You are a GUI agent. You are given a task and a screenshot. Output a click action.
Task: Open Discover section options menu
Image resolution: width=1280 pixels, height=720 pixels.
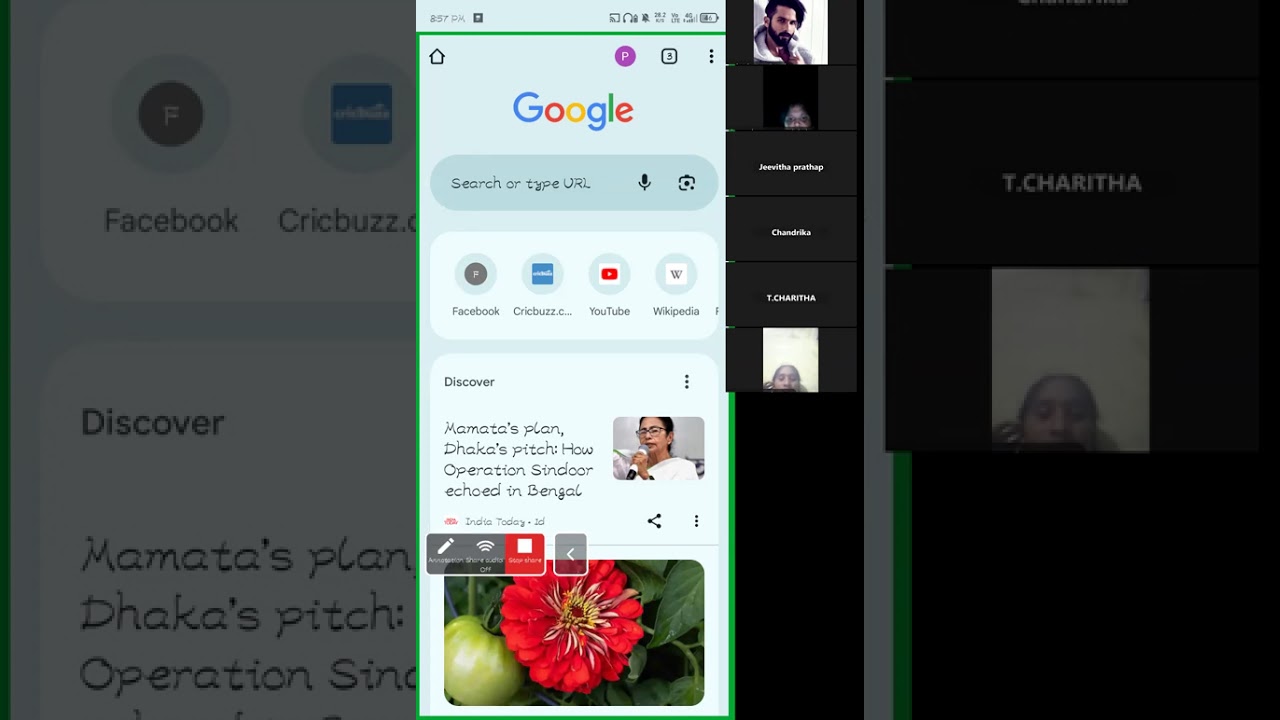pos(686,382)
